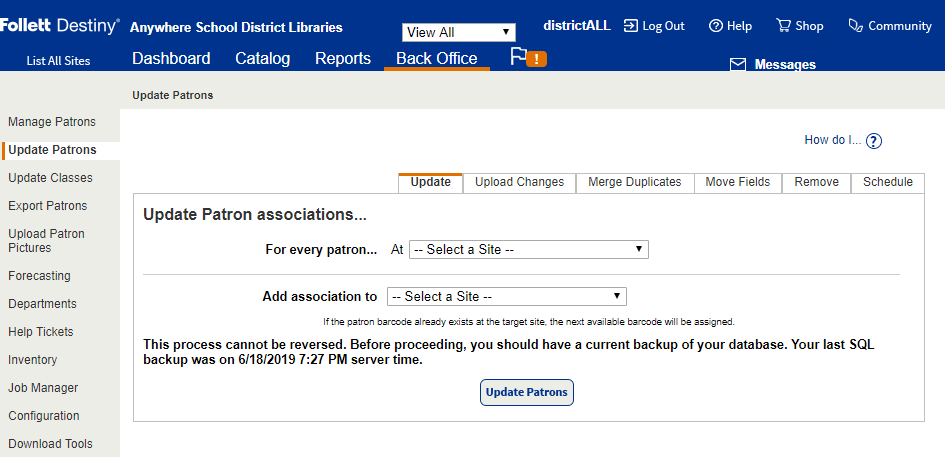Open the For every patron site dropdown
945x457 pixels.
coord(529,250)
